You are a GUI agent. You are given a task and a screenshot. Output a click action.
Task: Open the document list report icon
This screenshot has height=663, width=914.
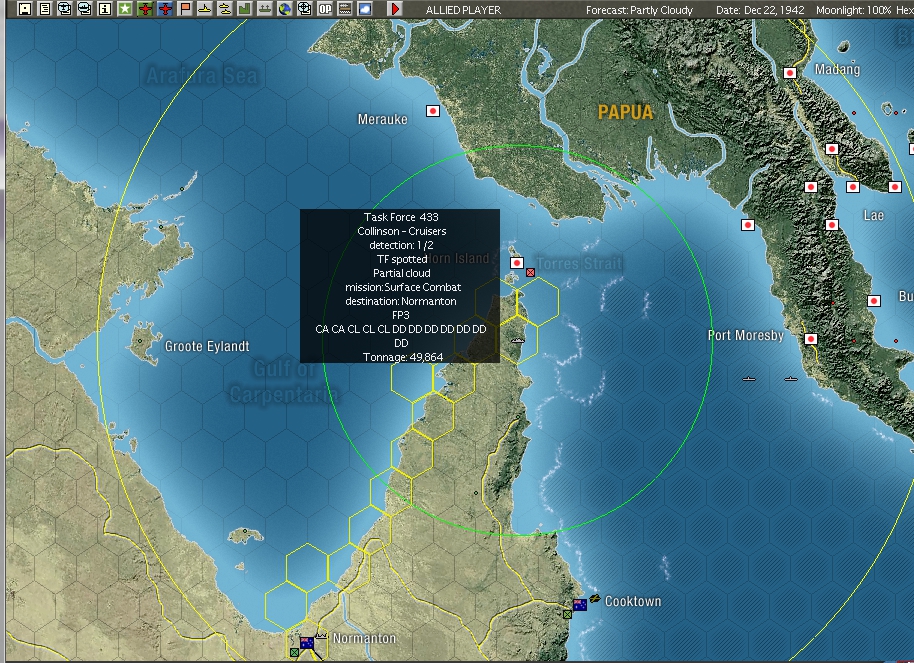pyautogui.click(x=44, y=9)
